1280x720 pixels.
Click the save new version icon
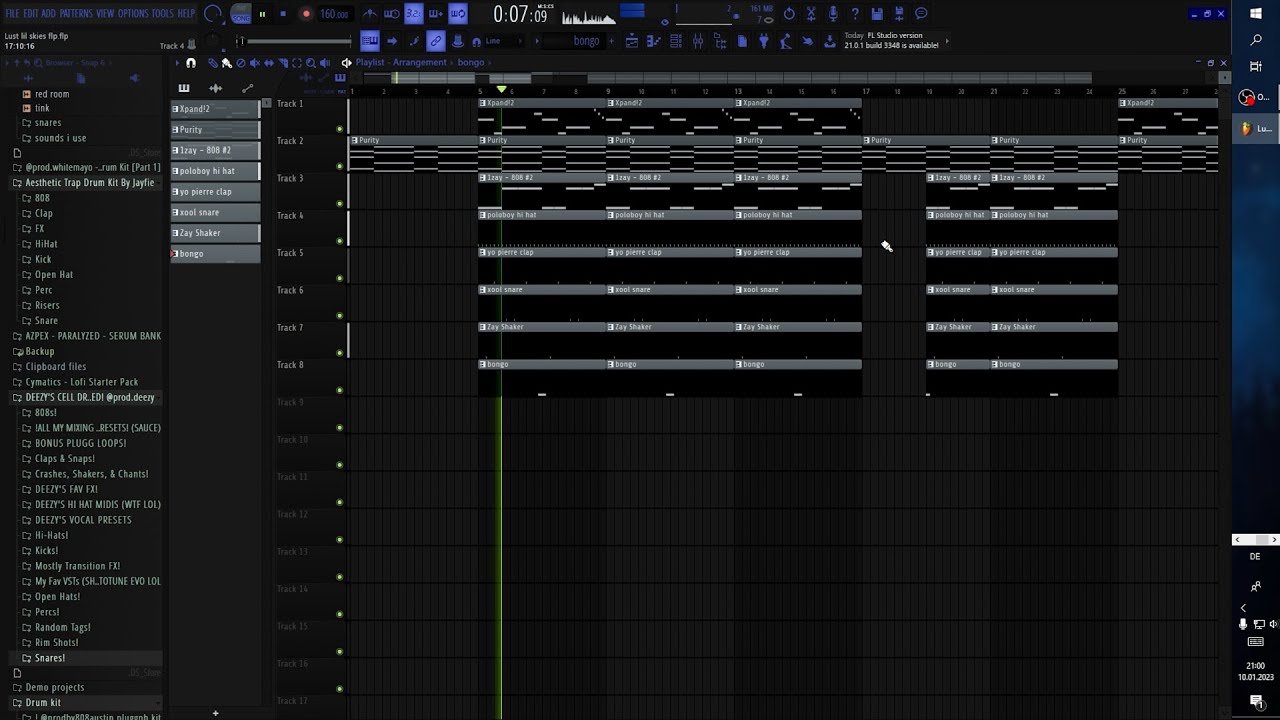(899, 14)
